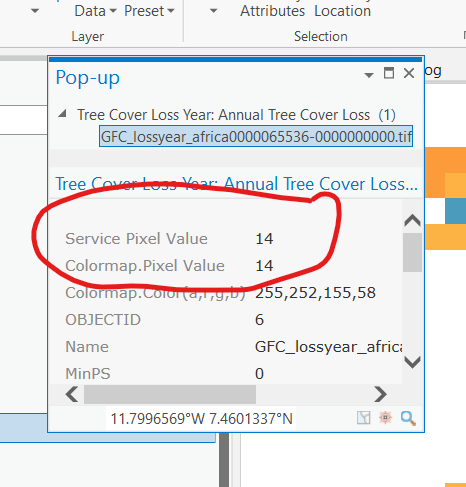Select GFC_lossyear_africa0000065536-0000000000.tif item
Viewport: 466px width, 487px height.
[x=256, y=136]
